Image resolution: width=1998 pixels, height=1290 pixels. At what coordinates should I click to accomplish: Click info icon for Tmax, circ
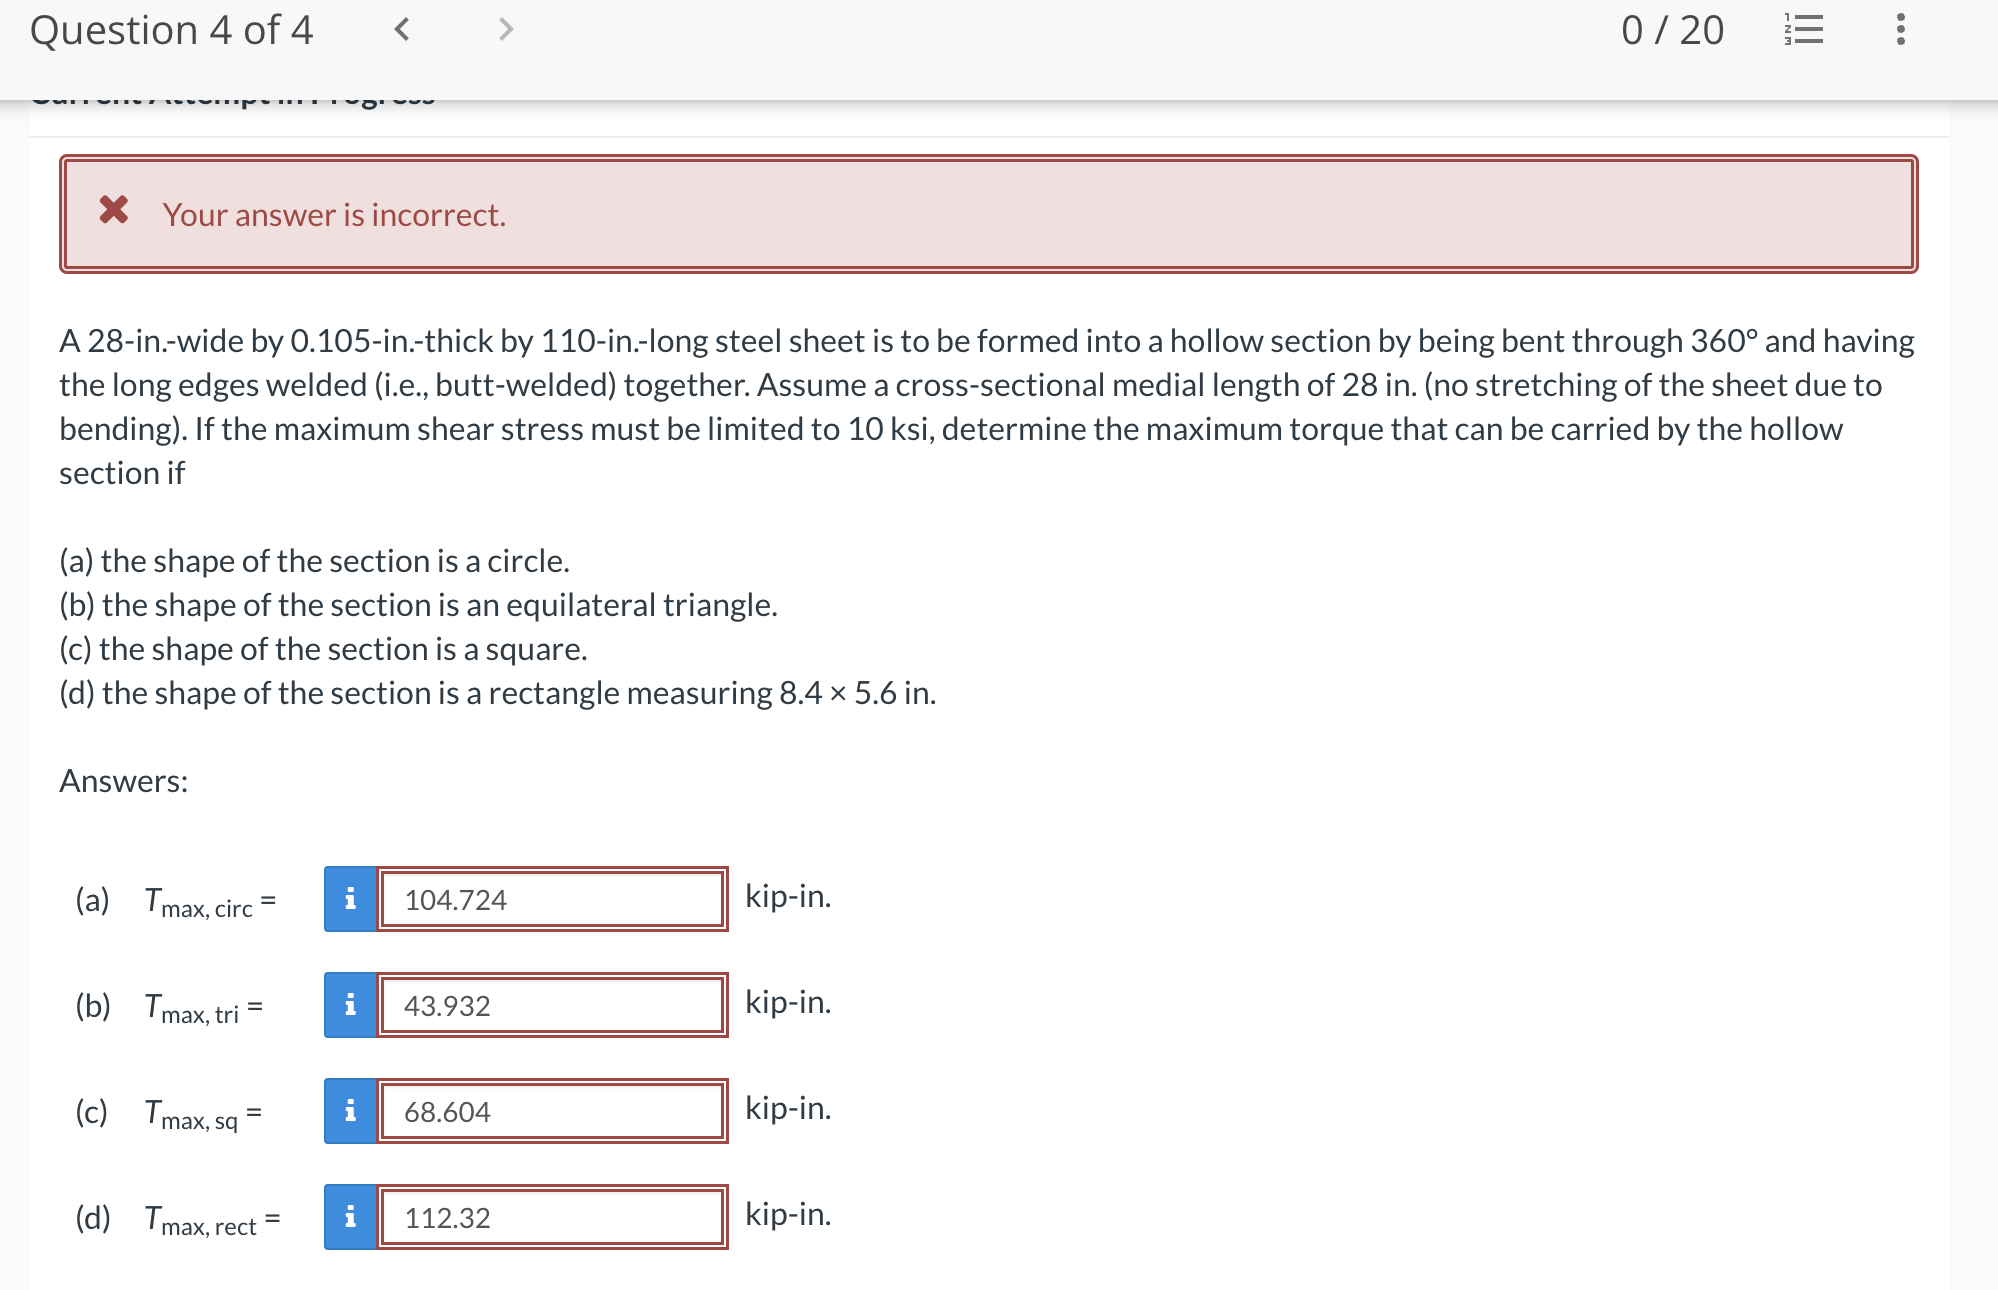click(x=350, y=899)
